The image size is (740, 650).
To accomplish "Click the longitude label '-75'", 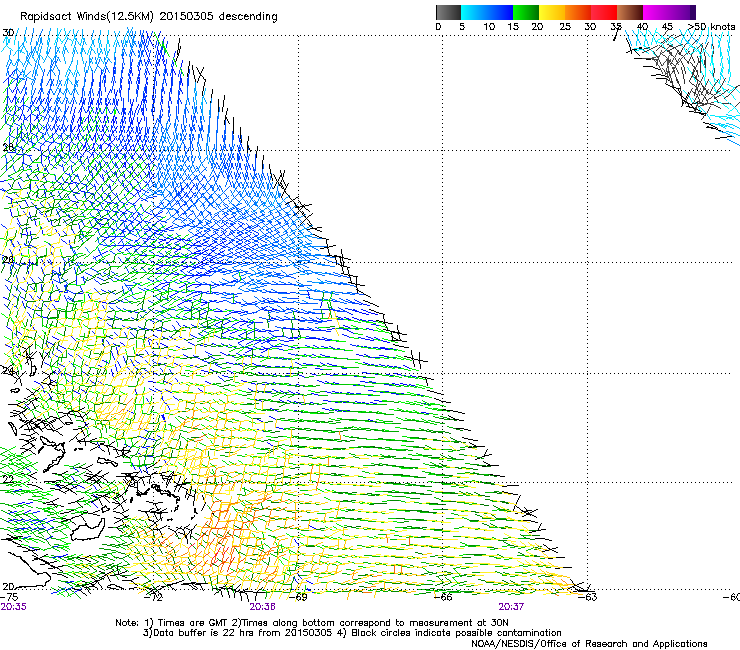I will coord(9,597).
